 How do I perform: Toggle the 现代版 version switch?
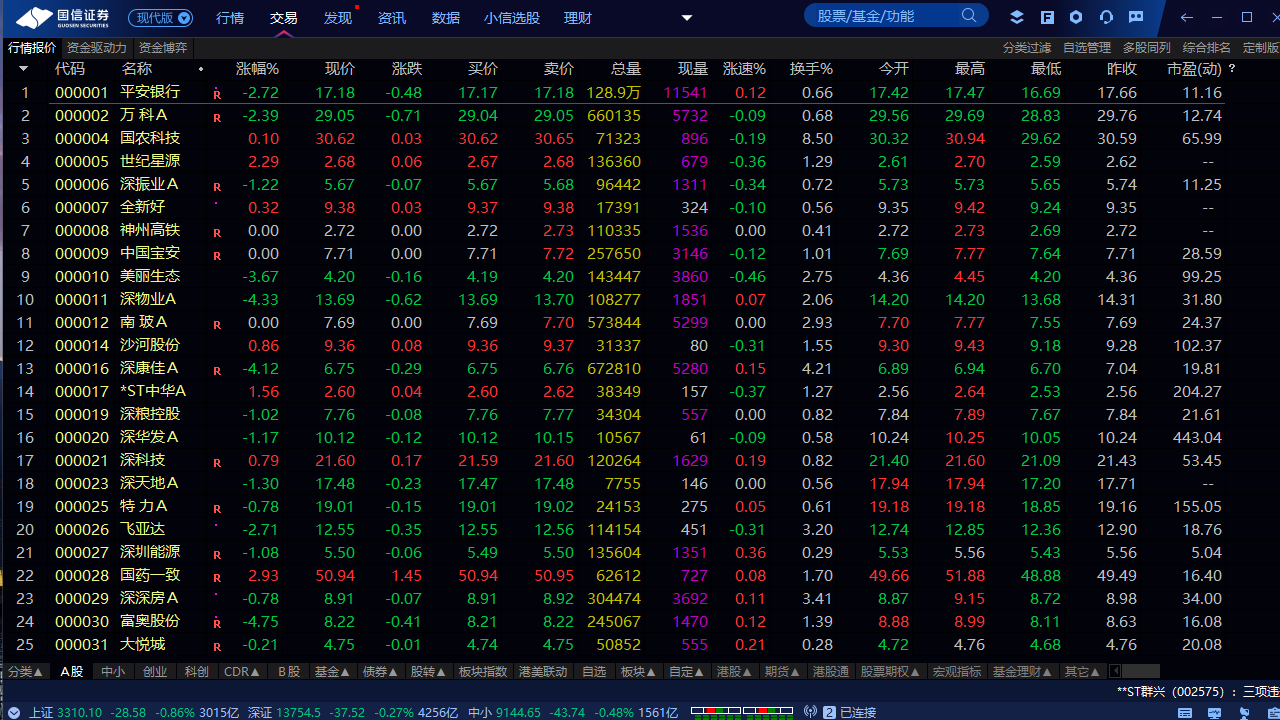point(160,18)
